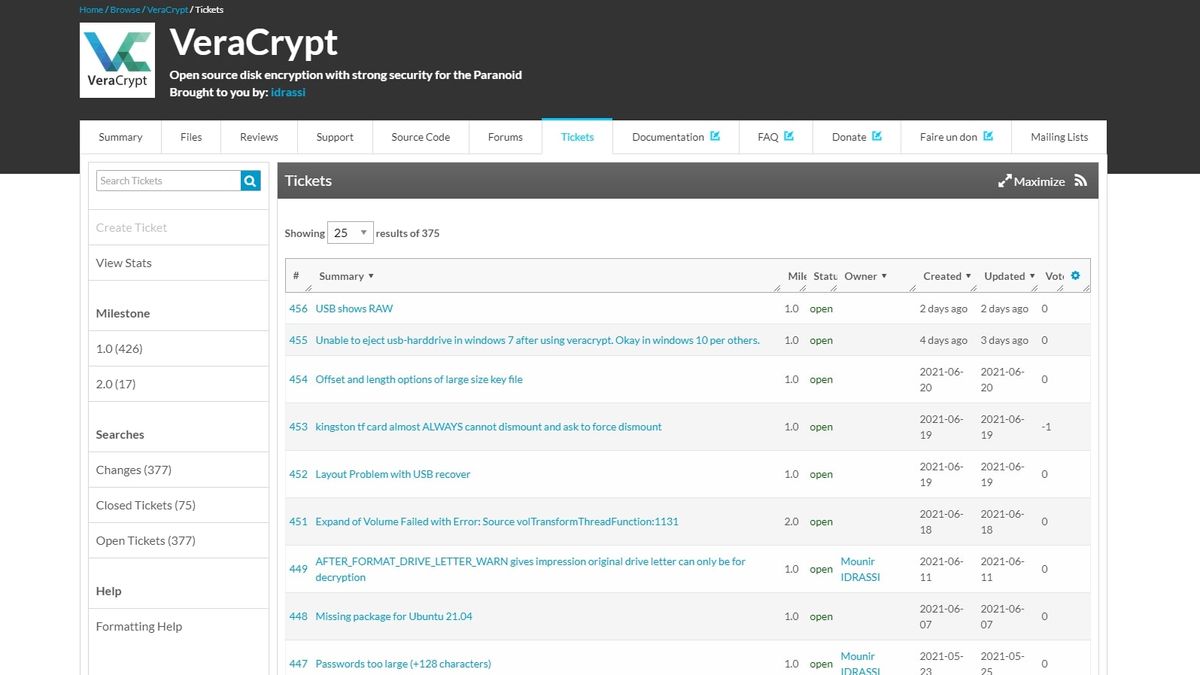Open the Summary column sort dropdown
Screen dimensions: 1200x675
[370, 276]
